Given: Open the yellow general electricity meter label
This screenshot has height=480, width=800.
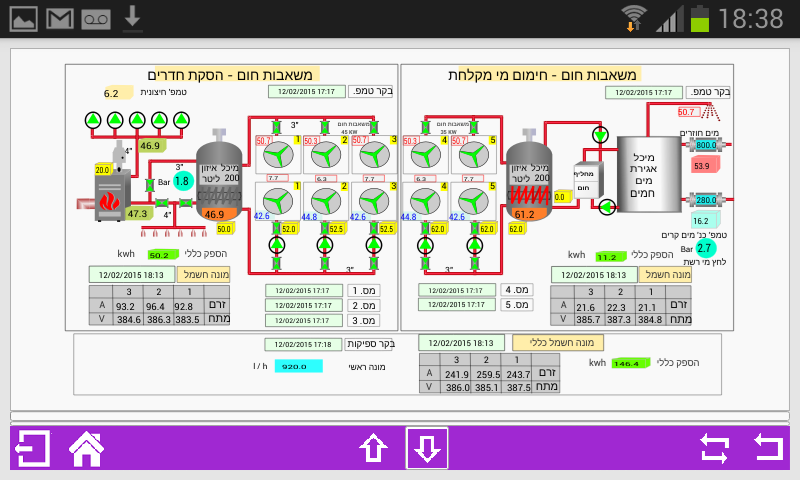Looking at the screenshot, I should tap(558, 343).
